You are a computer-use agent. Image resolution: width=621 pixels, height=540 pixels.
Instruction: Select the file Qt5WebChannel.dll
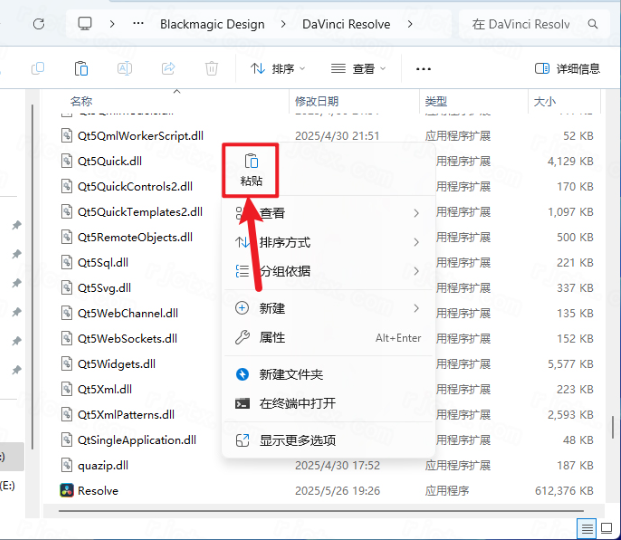tap(128, 313)
